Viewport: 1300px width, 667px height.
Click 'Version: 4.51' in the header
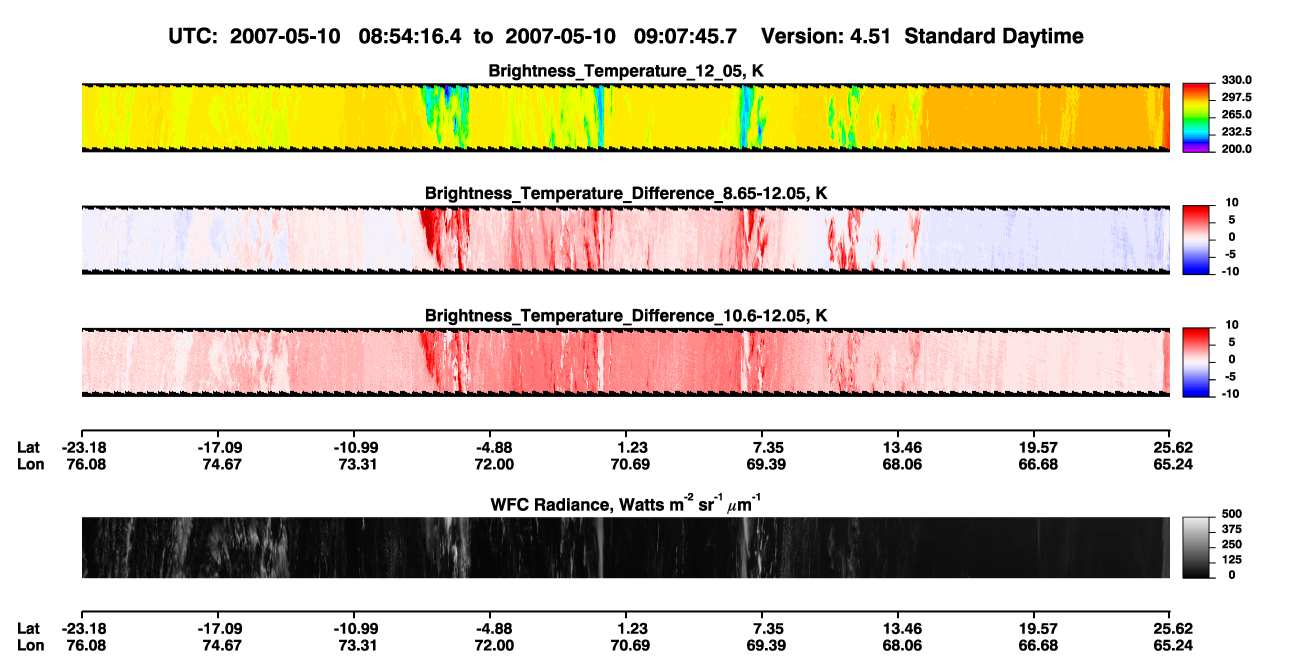(x=824, y=37)
